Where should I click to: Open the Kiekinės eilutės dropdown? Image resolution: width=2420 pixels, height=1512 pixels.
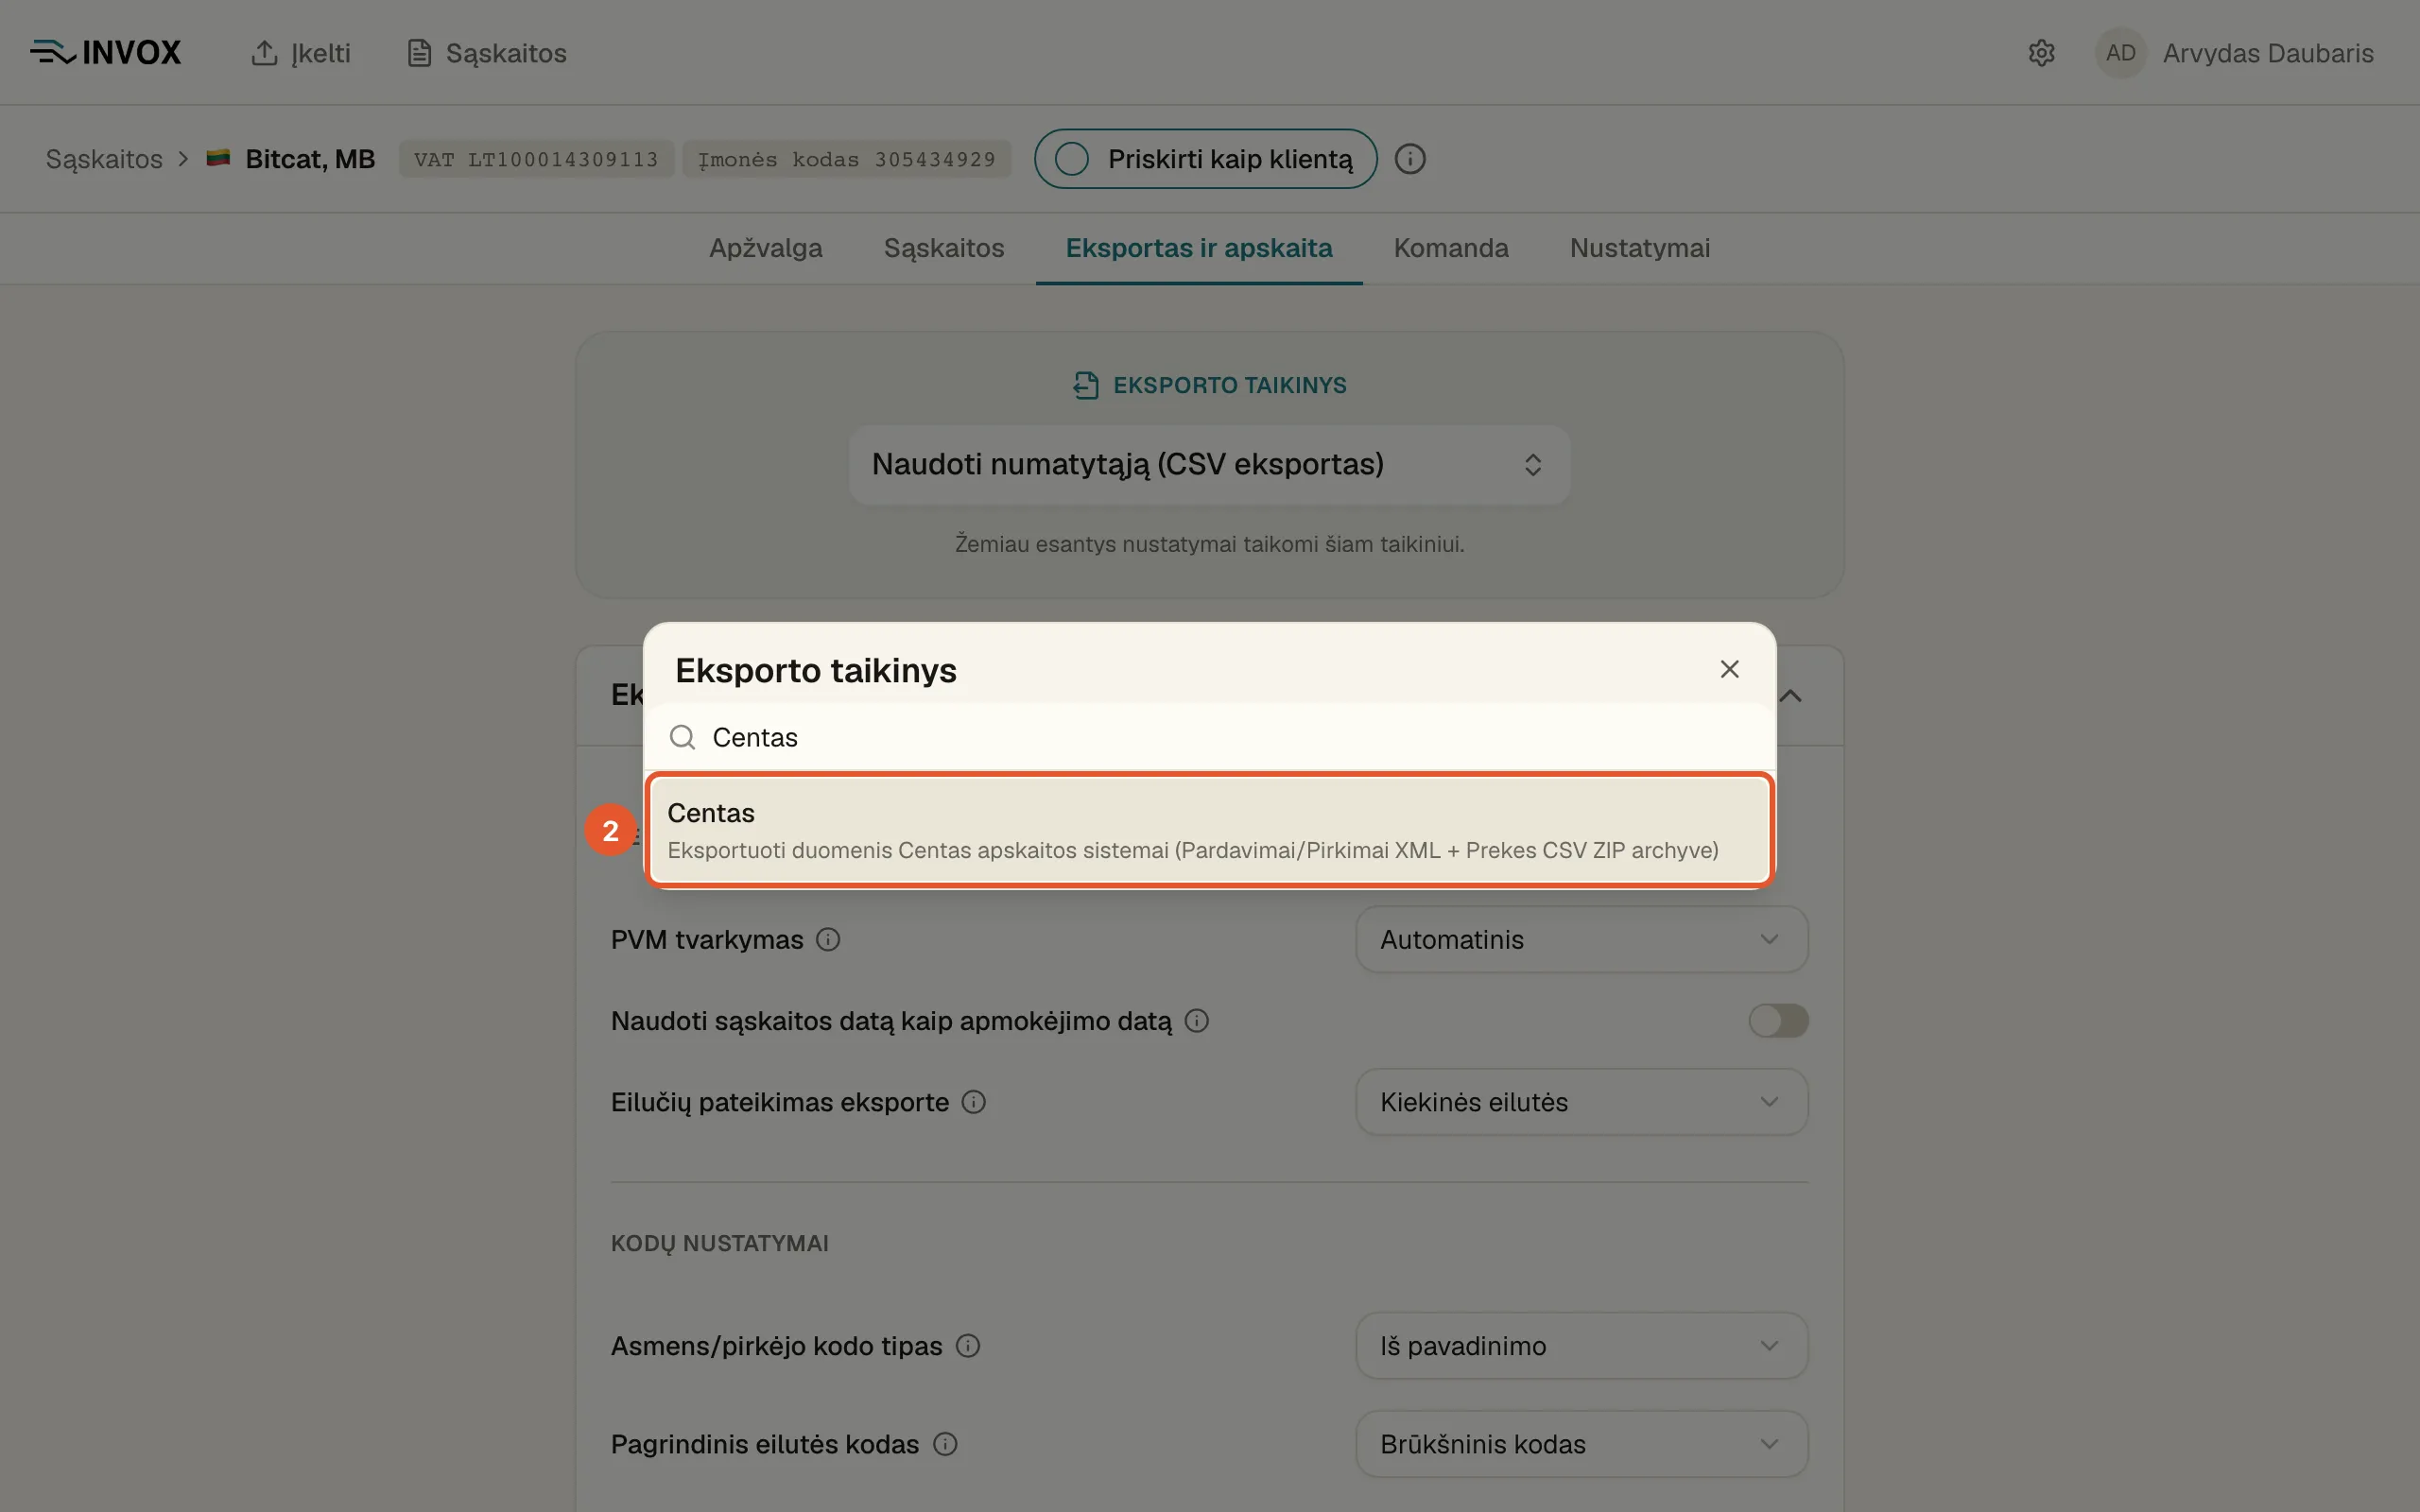[x=1581, y=1102]
